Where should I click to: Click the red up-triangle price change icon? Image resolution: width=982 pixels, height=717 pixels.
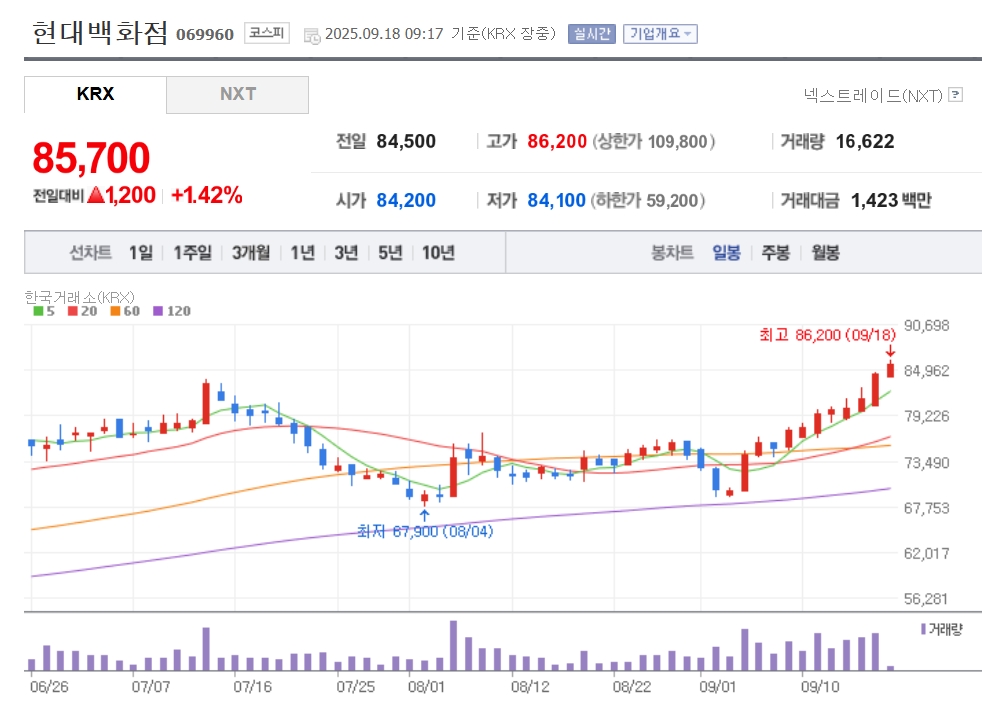(96, 195)
